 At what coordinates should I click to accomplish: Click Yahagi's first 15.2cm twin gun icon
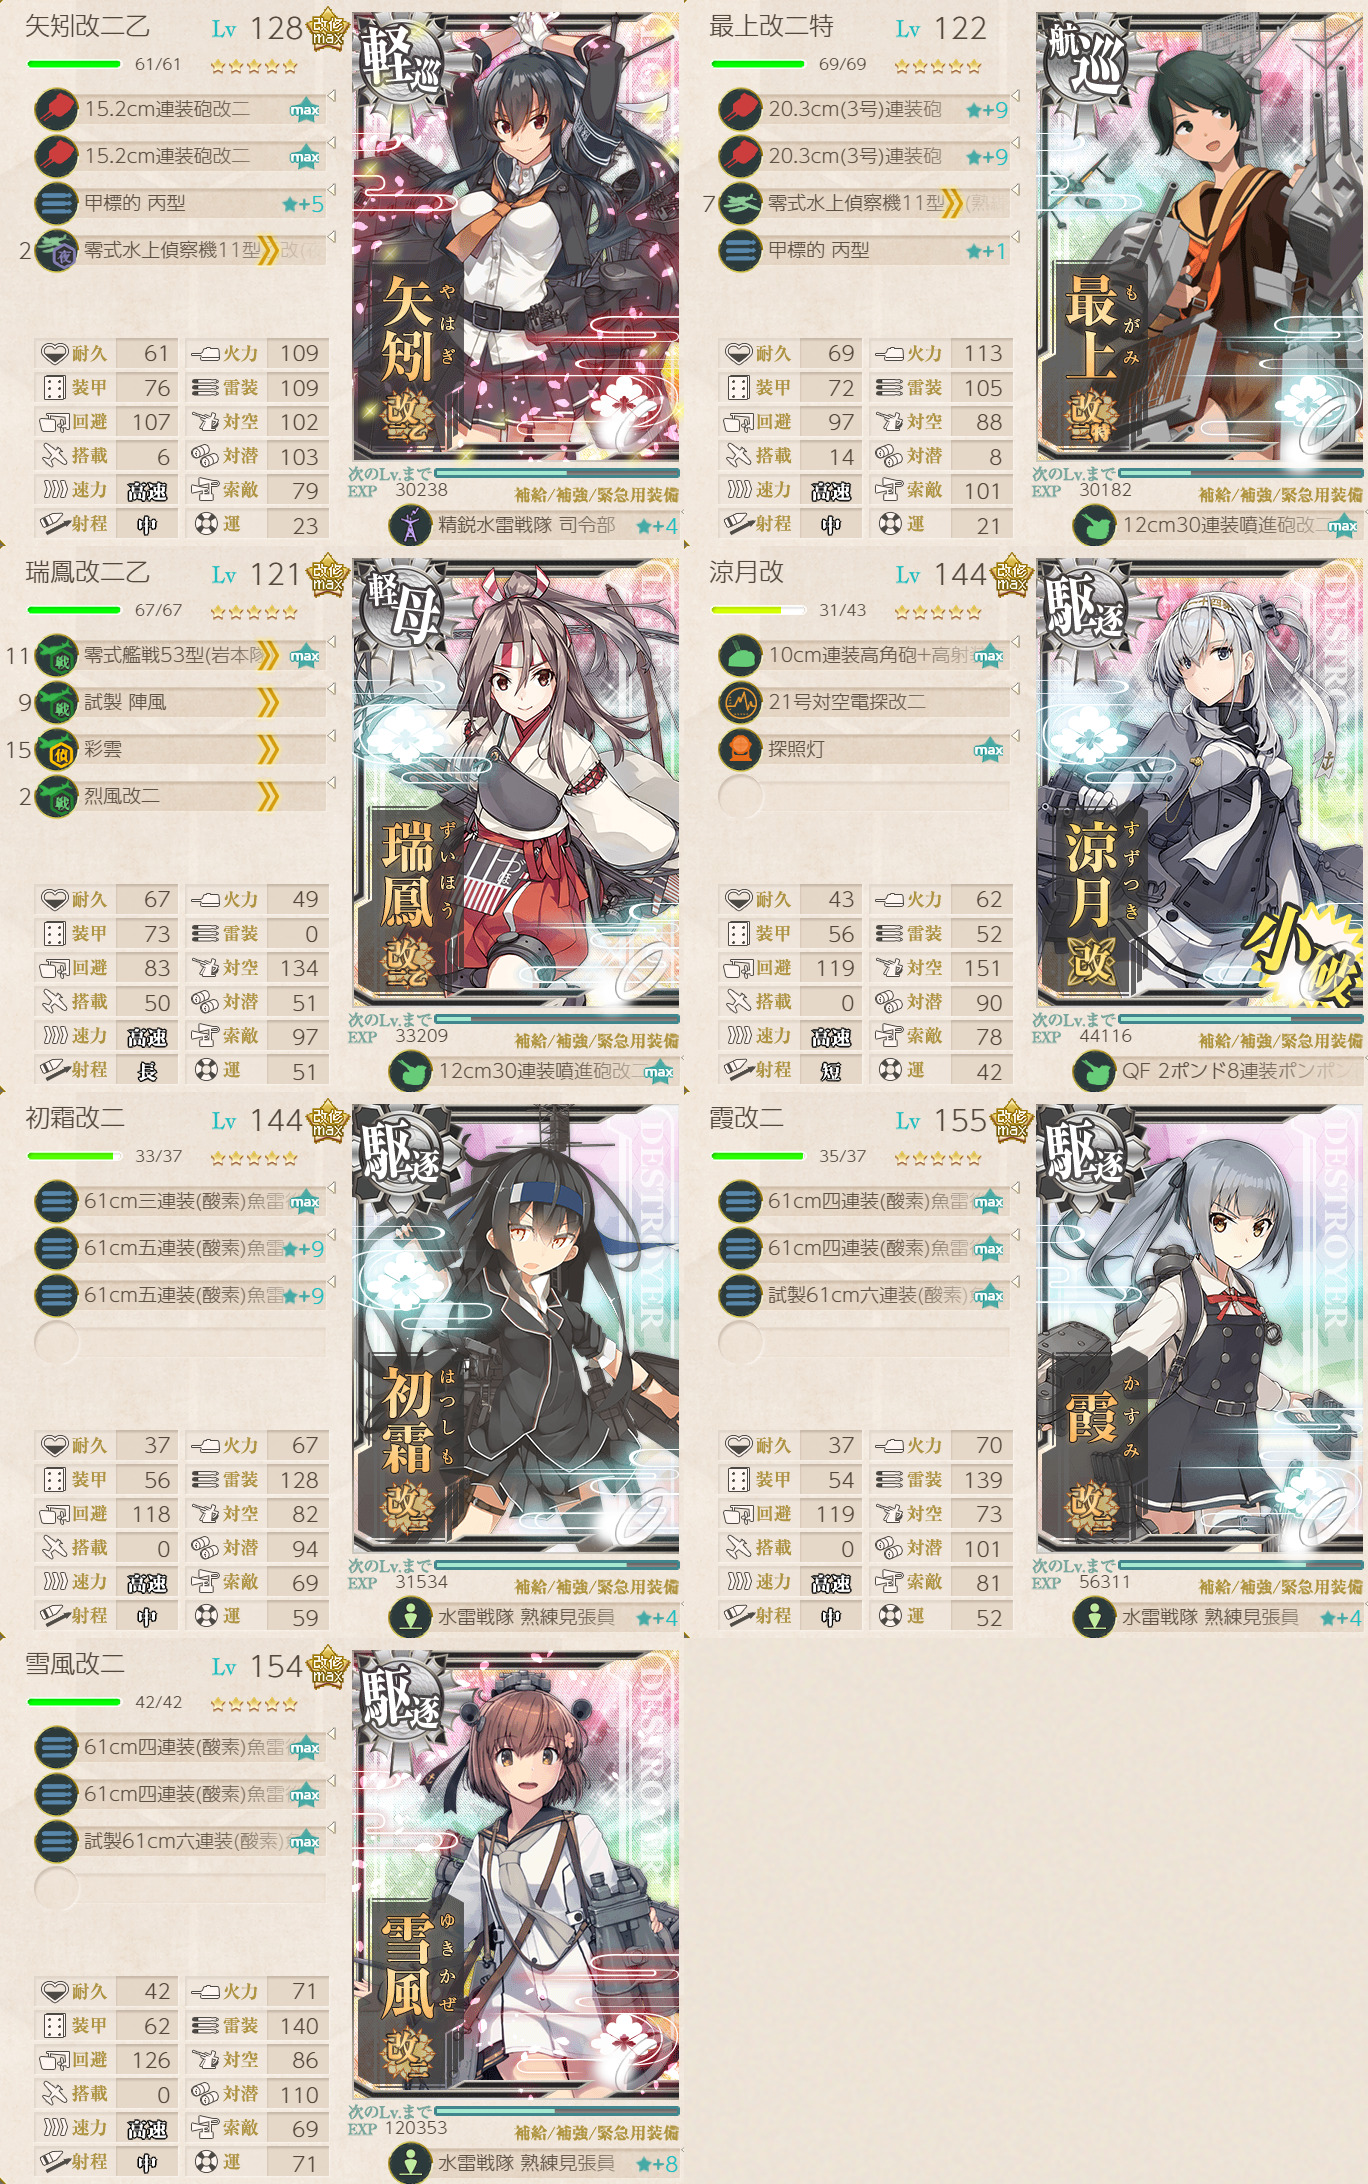click(x=56, y=109)
